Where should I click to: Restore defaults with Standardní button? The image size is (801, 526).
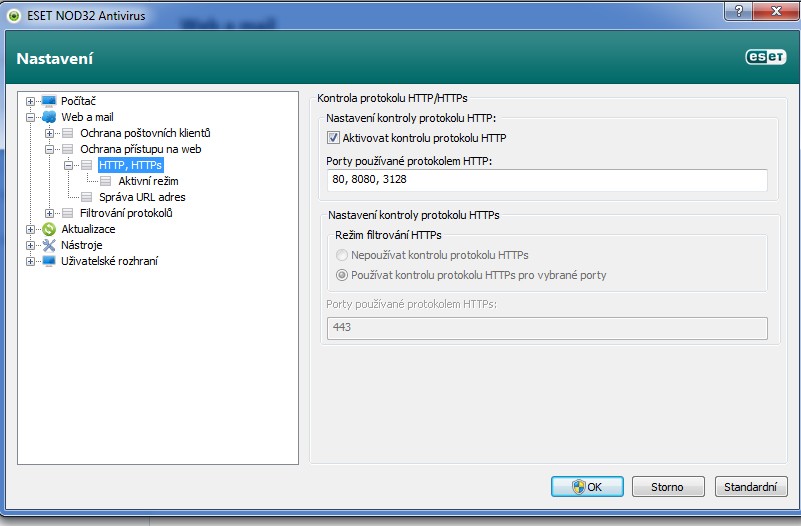[750, 487]
